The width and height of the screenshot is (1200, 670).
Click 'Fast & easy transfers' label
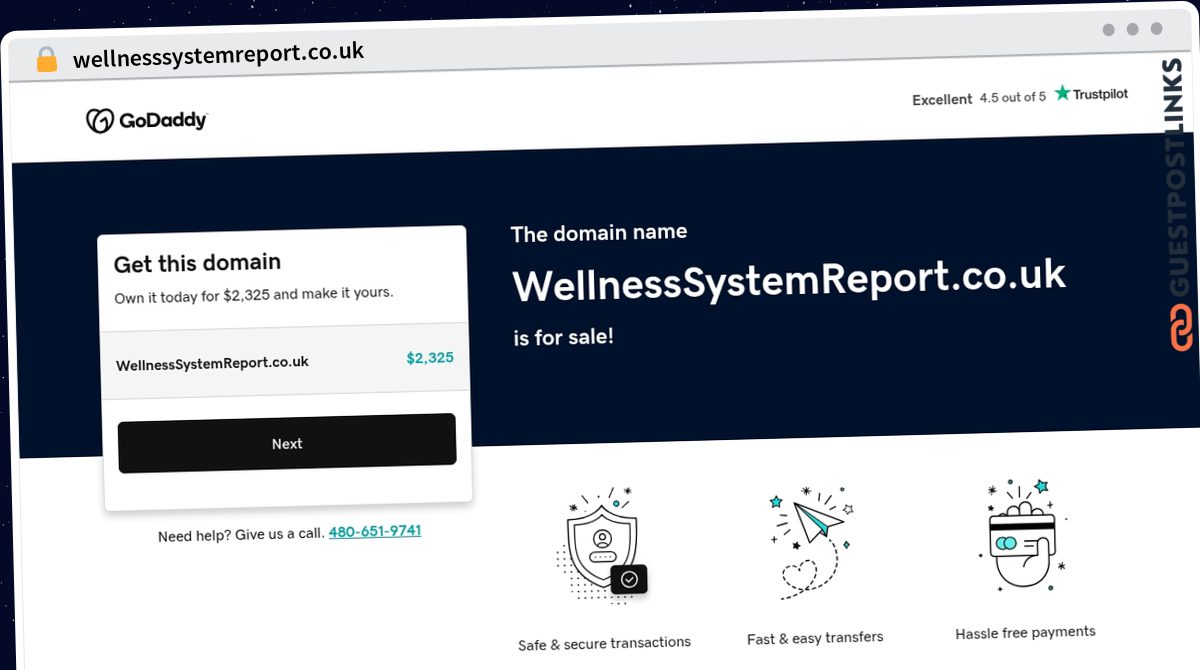pos(815,638)
